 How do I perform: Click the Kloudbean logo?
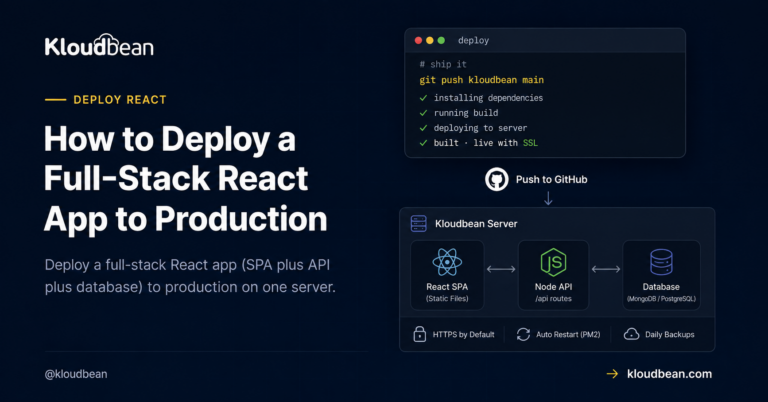pyautogui.click(x=99, y=46)
